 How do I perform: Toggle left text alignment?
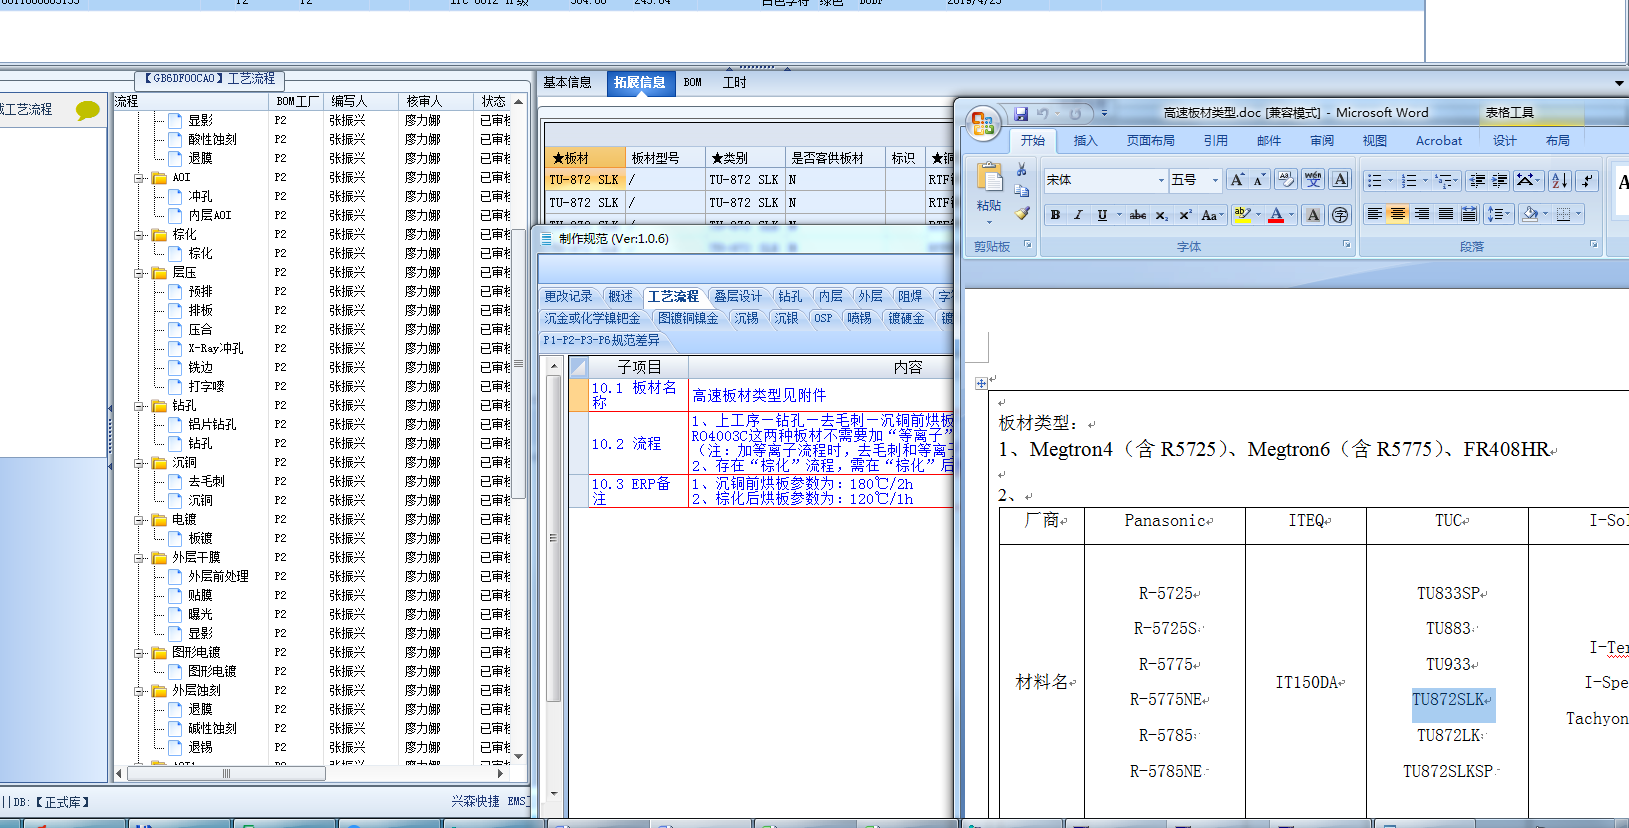click(x=1375, y=214)
